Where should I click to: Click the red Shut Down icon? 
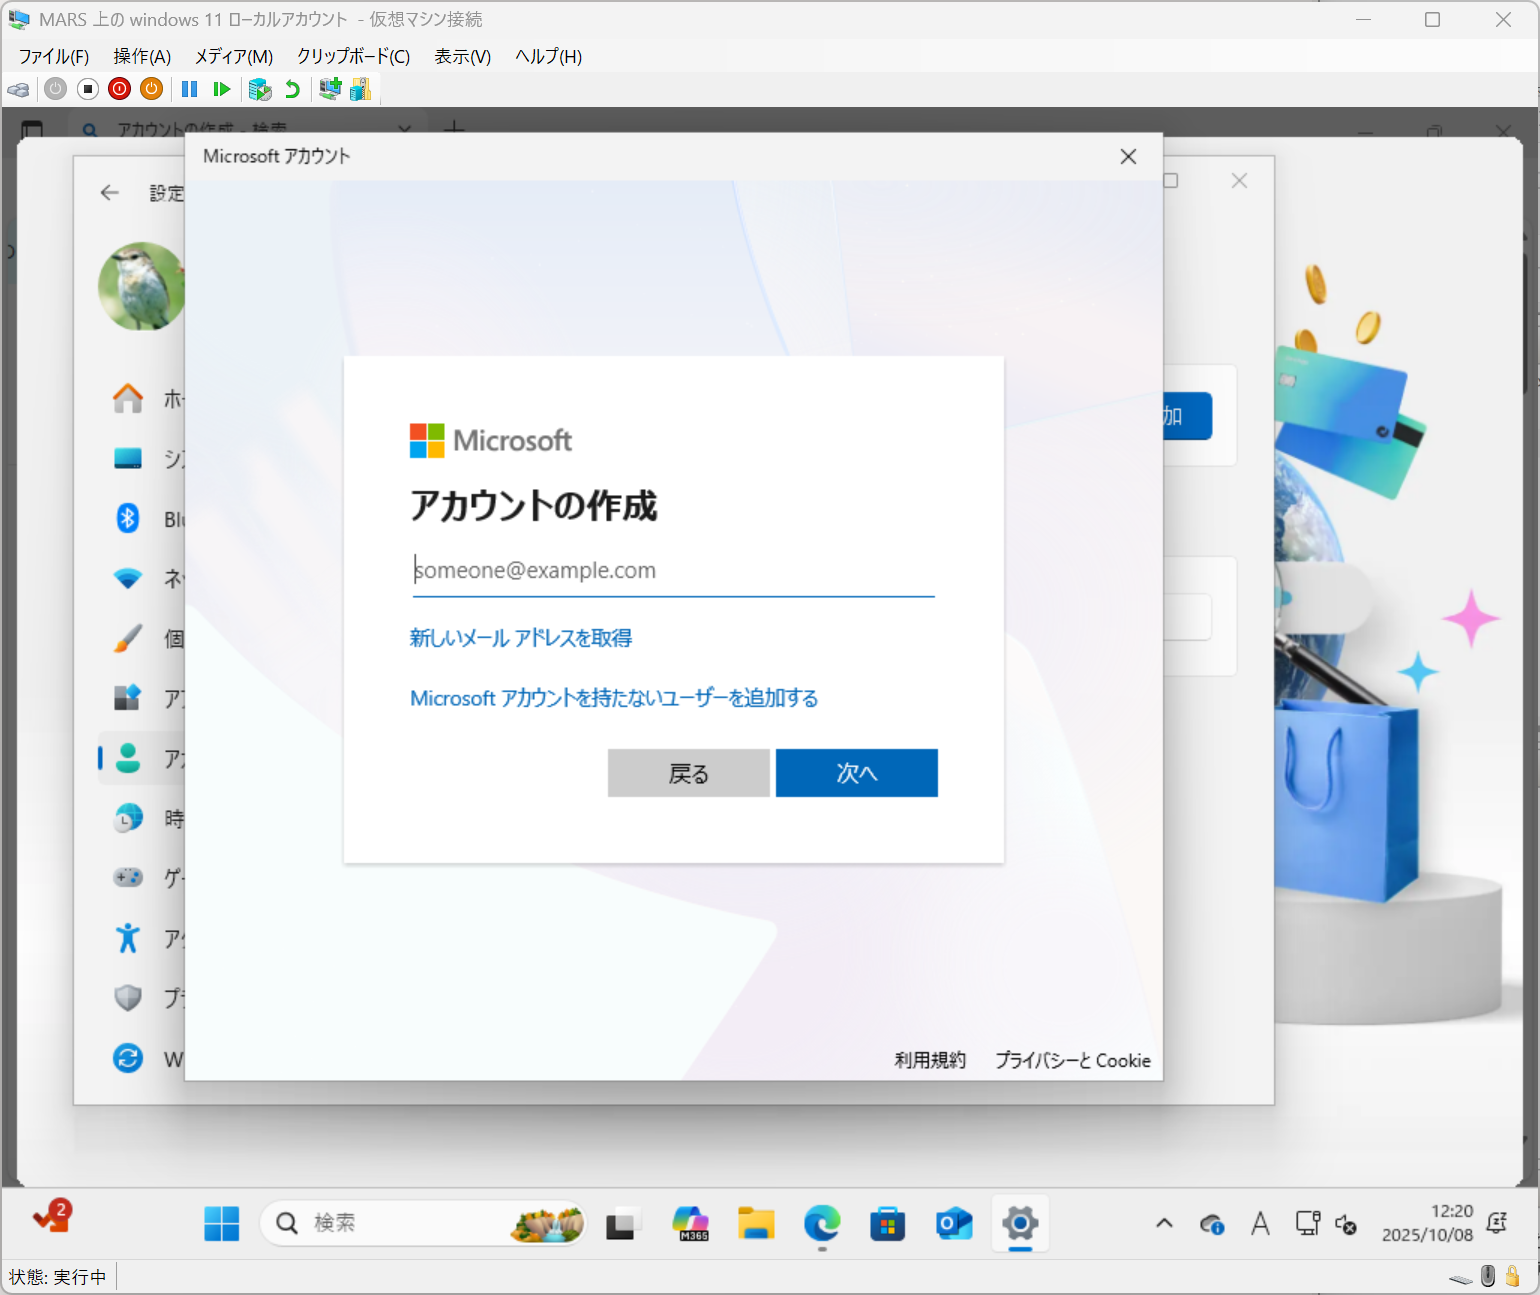coord(119,90)
